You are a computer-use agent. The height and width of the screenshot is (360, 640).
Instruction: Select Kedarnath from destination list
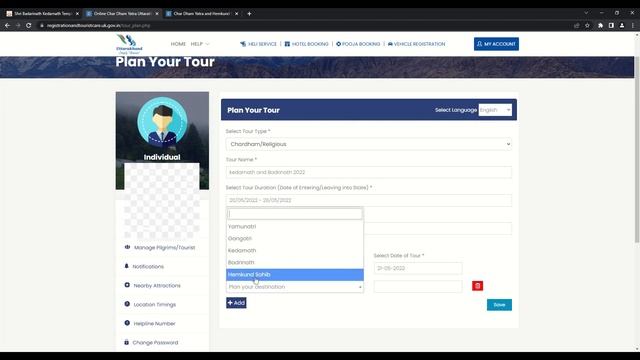(295, 250)
